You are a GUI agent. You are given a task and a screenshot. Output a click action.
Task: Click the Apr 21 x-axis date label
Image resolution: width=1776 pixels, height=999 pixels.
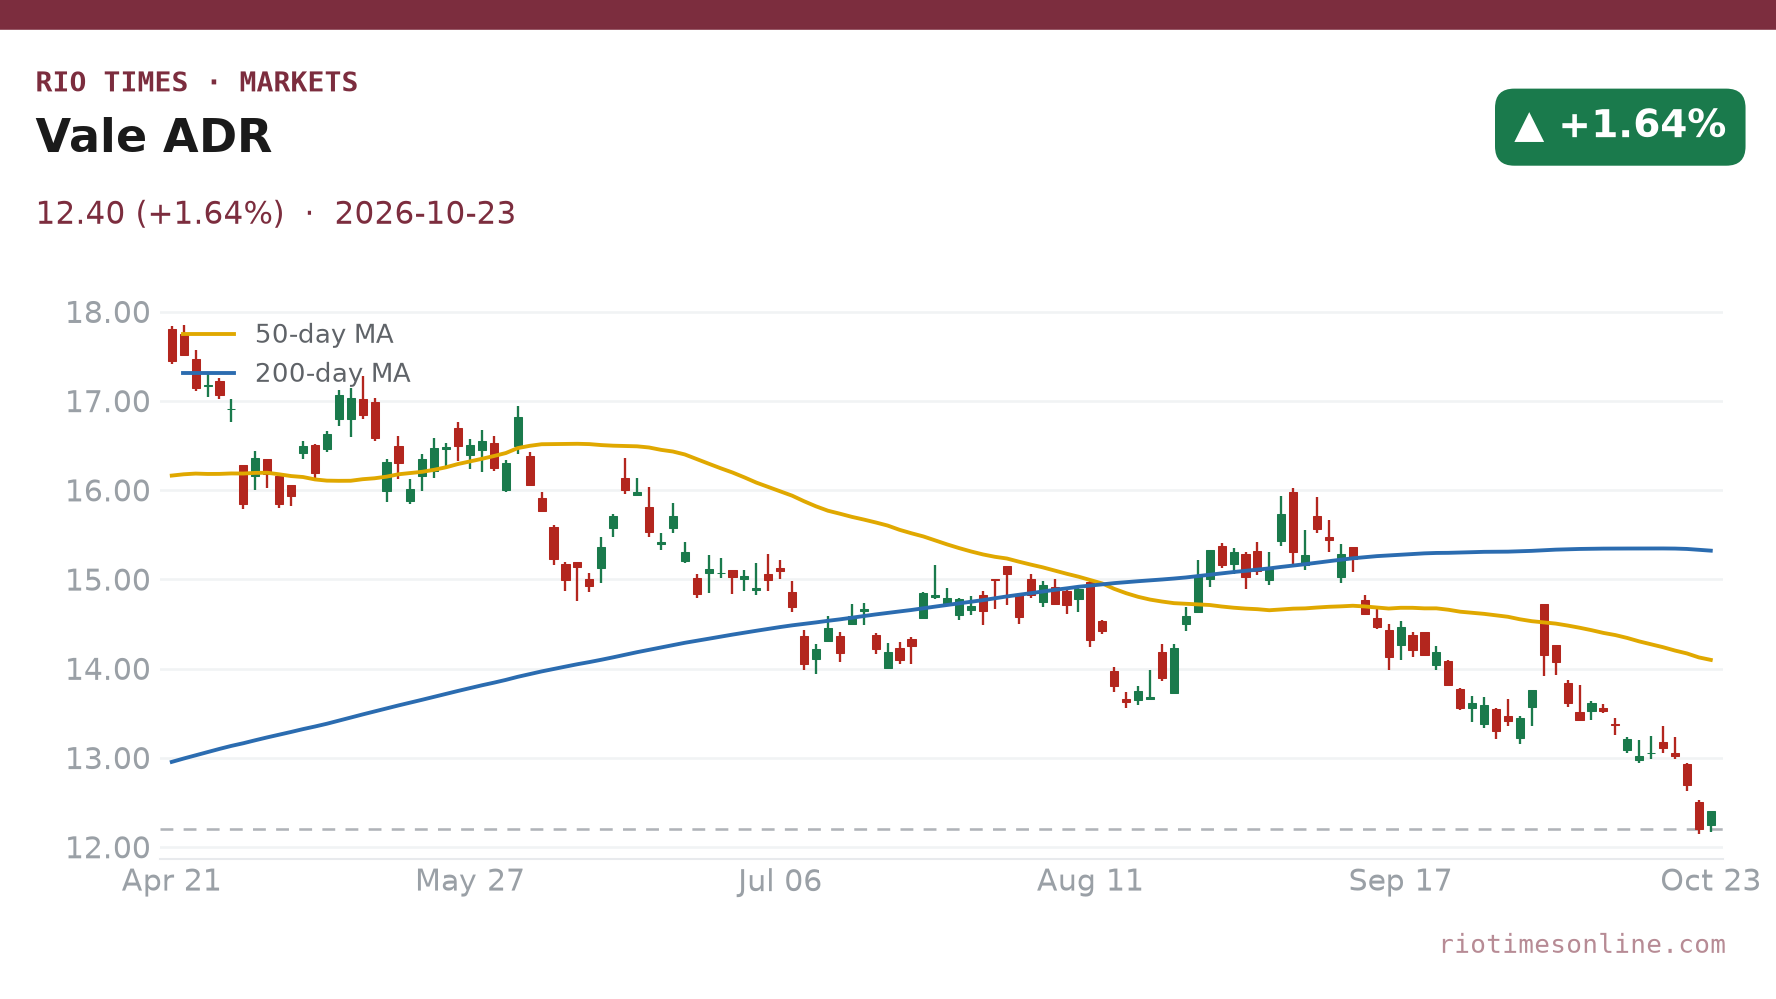(x=171, y=881)
